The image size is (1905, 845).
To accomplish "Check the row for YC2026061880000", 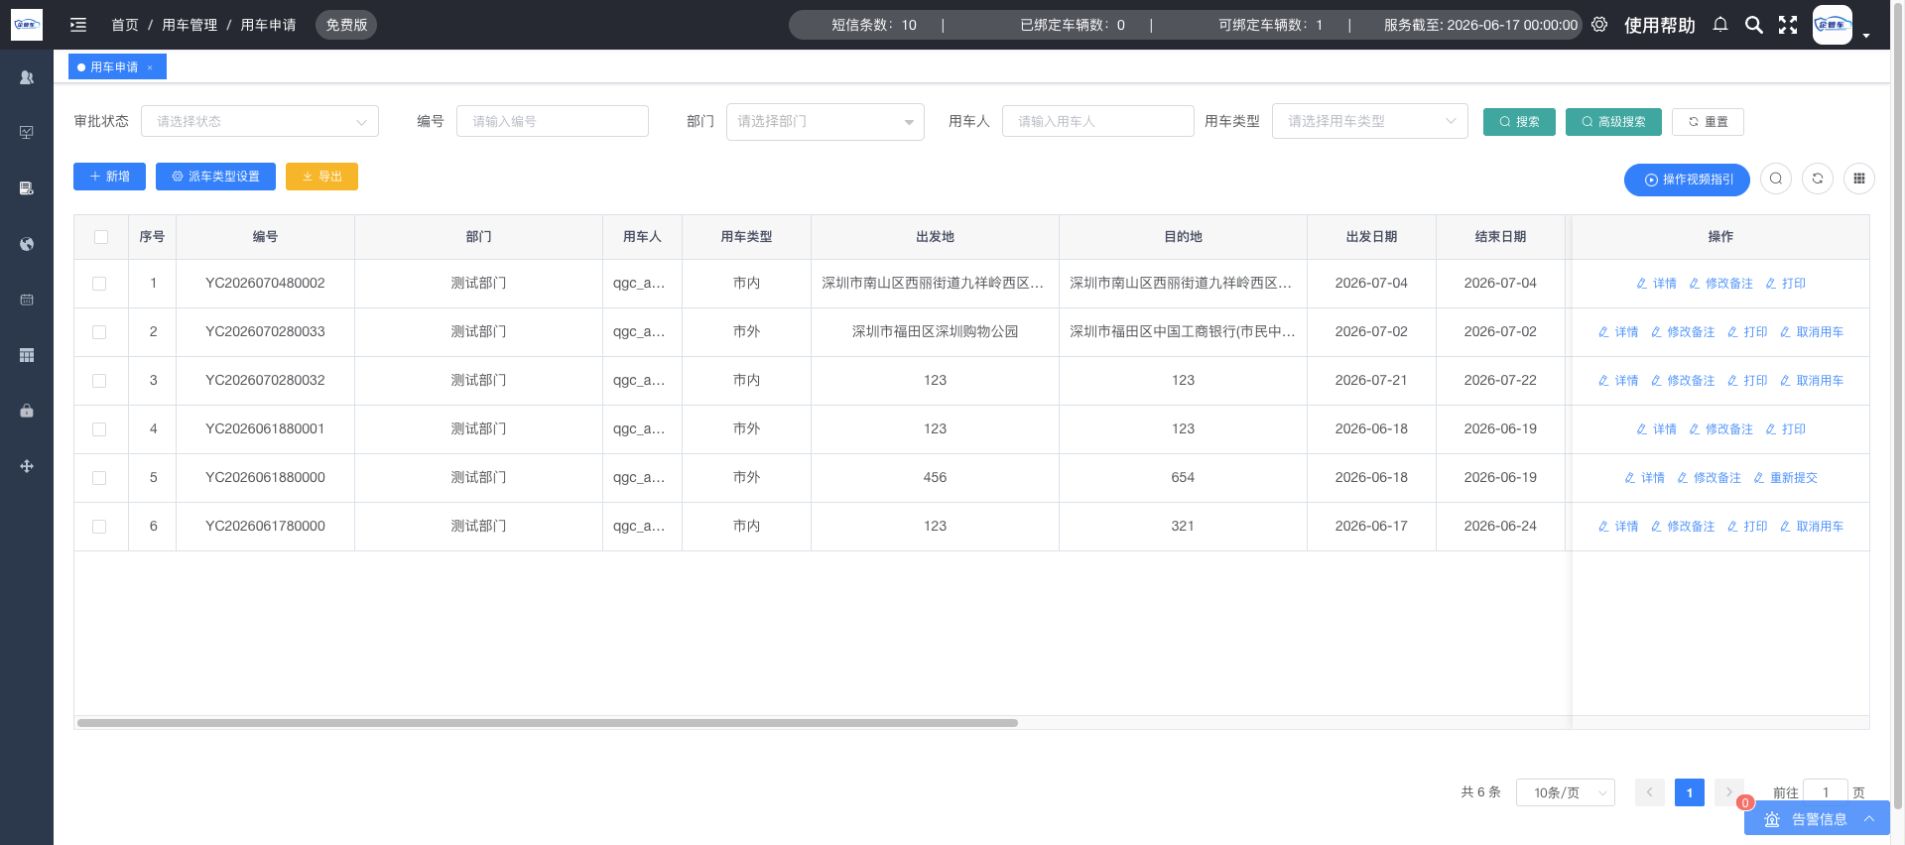I will [x=99, y=478].
